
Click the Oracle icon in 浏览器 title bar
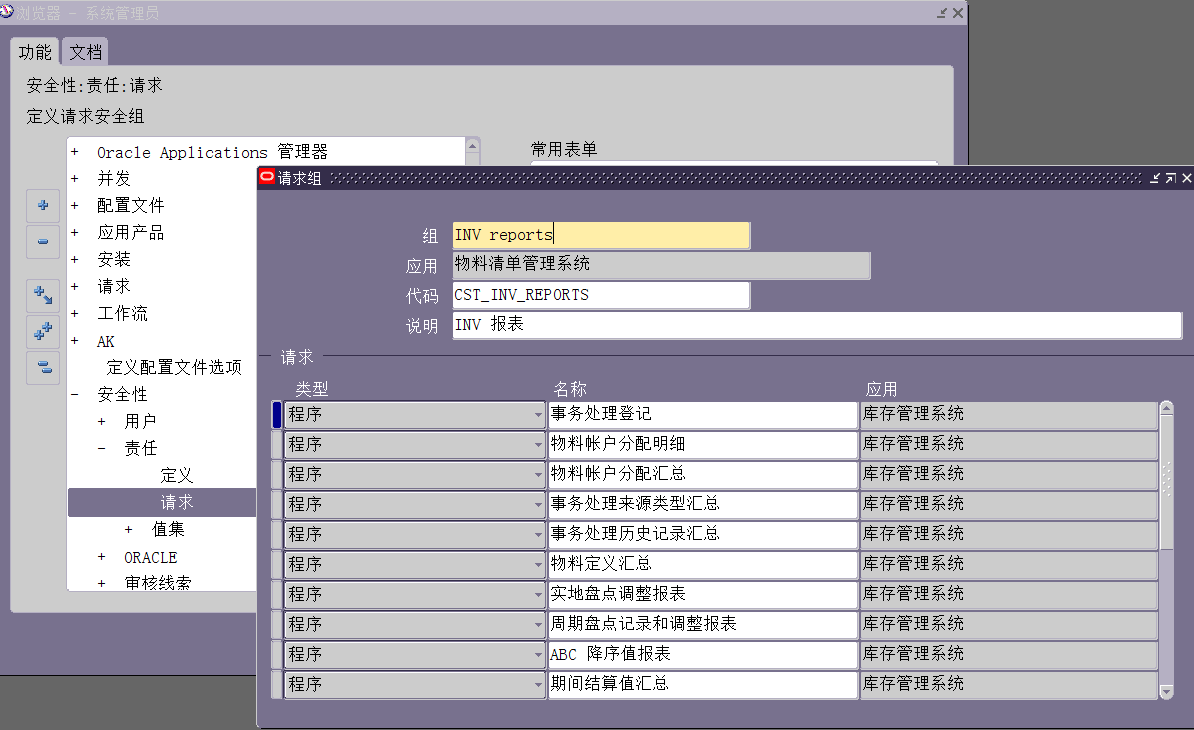click(7, 12)
